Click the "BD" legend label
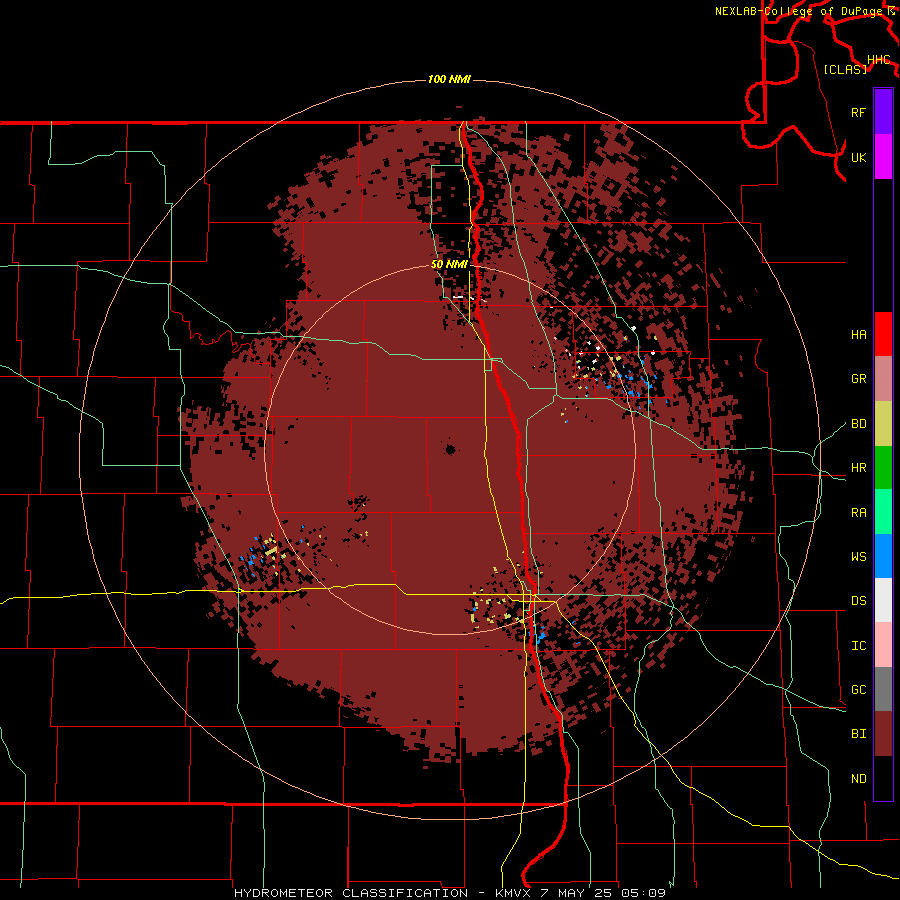Image resolution: width=900 pixels, height=900 pixels. (858, 424)
